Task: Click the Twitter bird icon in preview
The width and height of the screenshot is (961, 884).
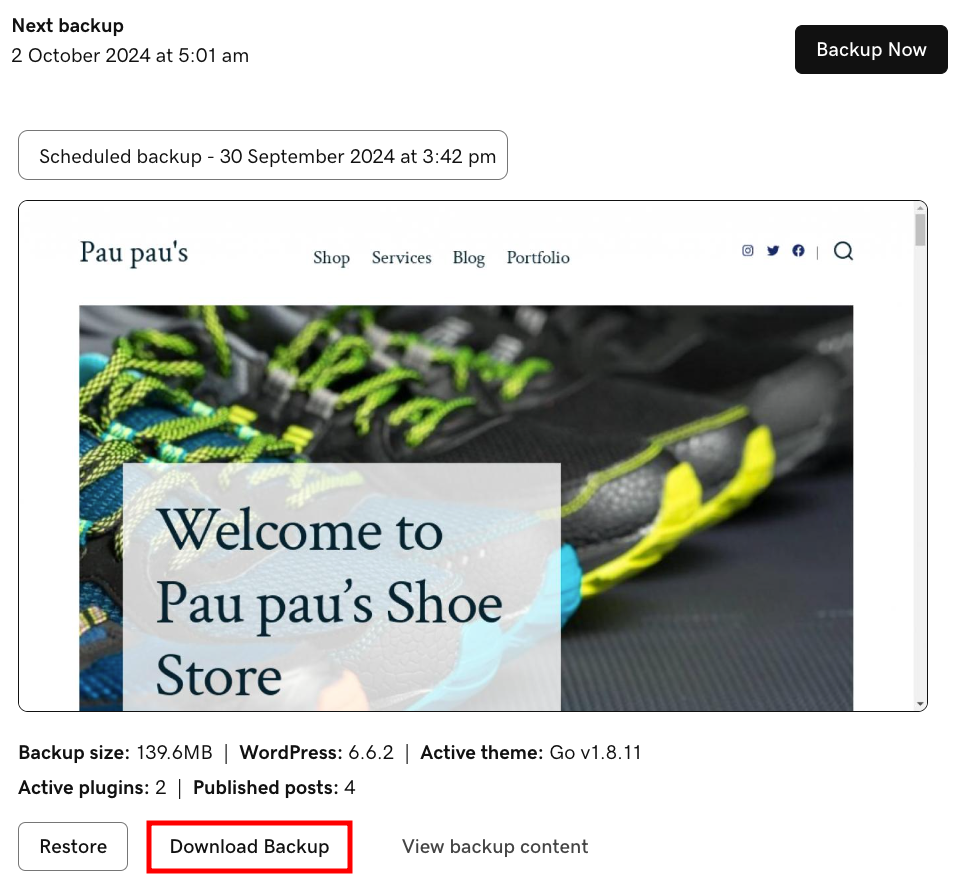Action: pos(773,250)
